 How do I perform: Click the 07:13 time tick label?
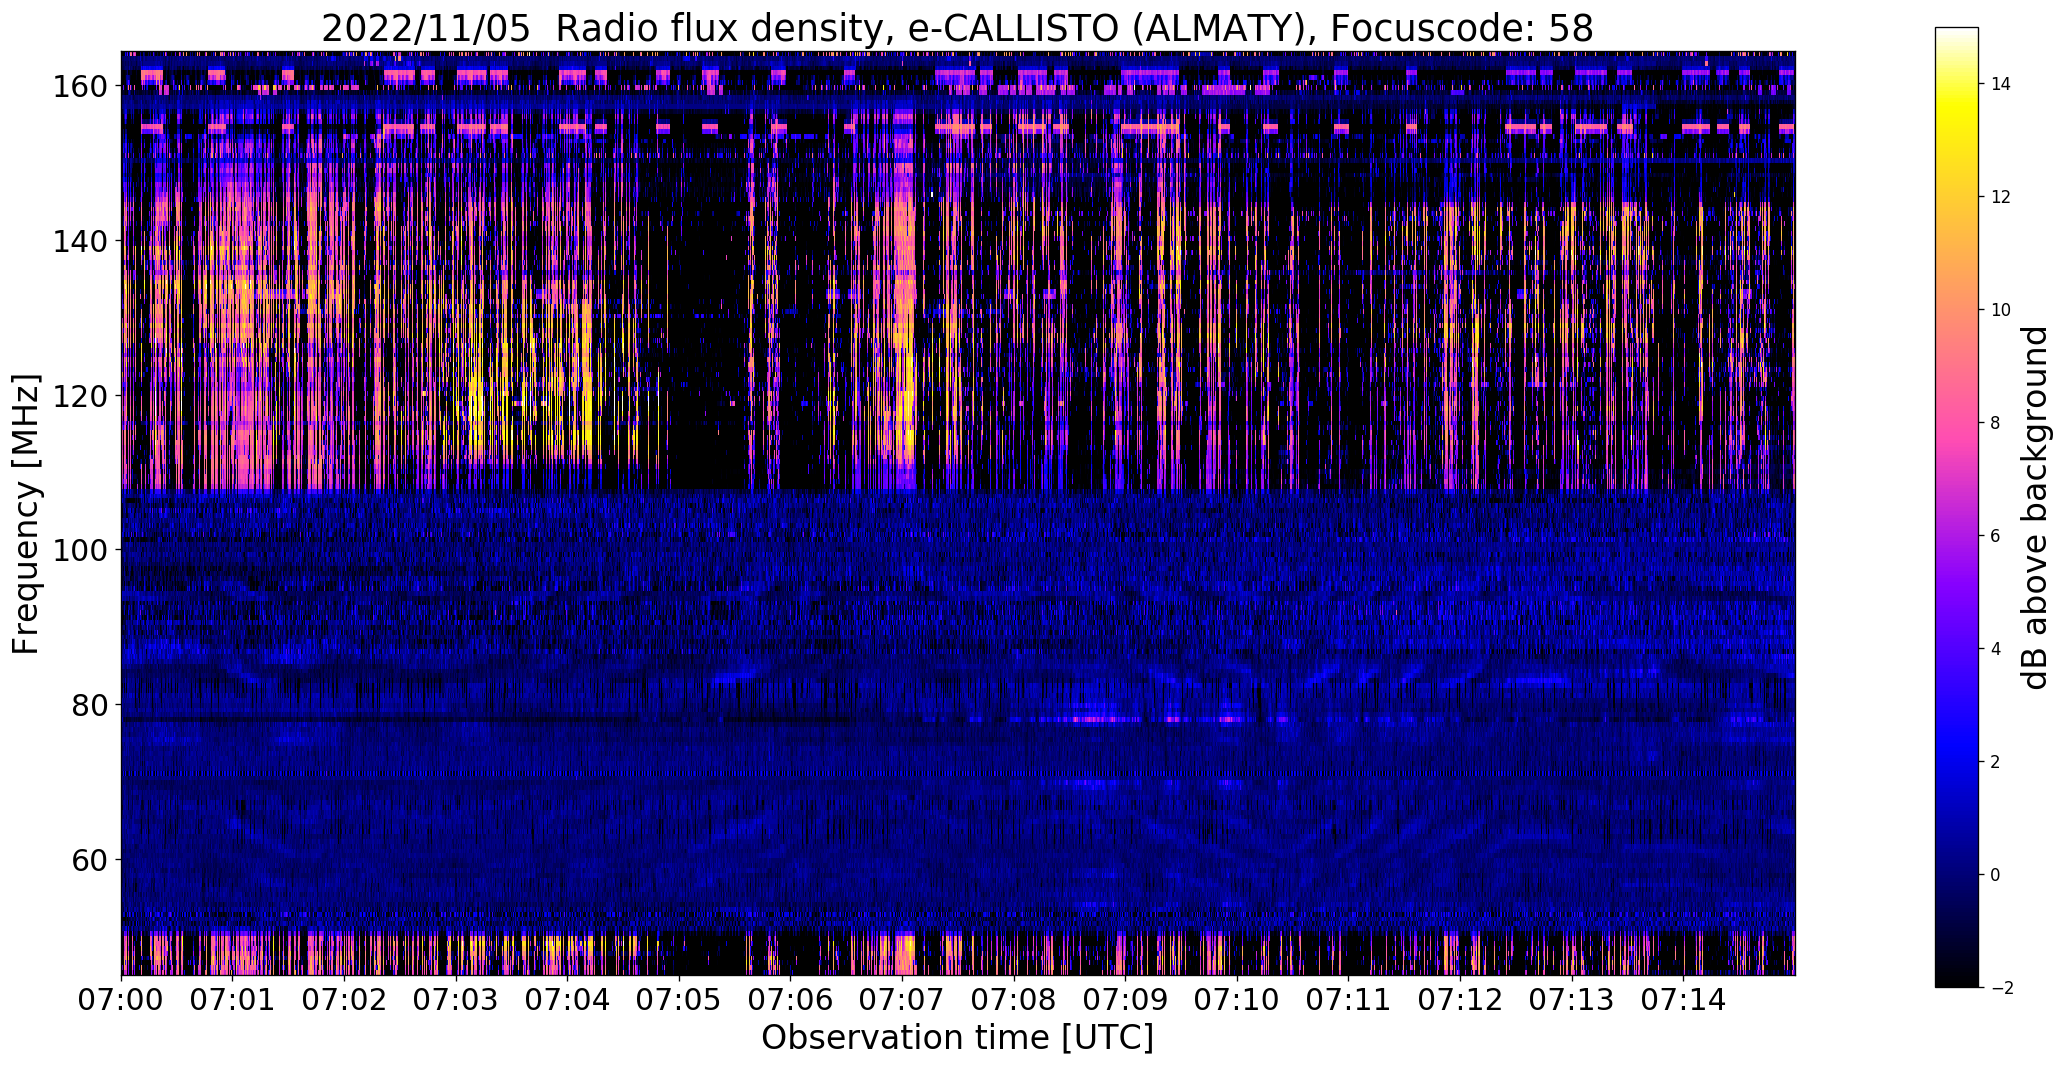[1572, 1000]
